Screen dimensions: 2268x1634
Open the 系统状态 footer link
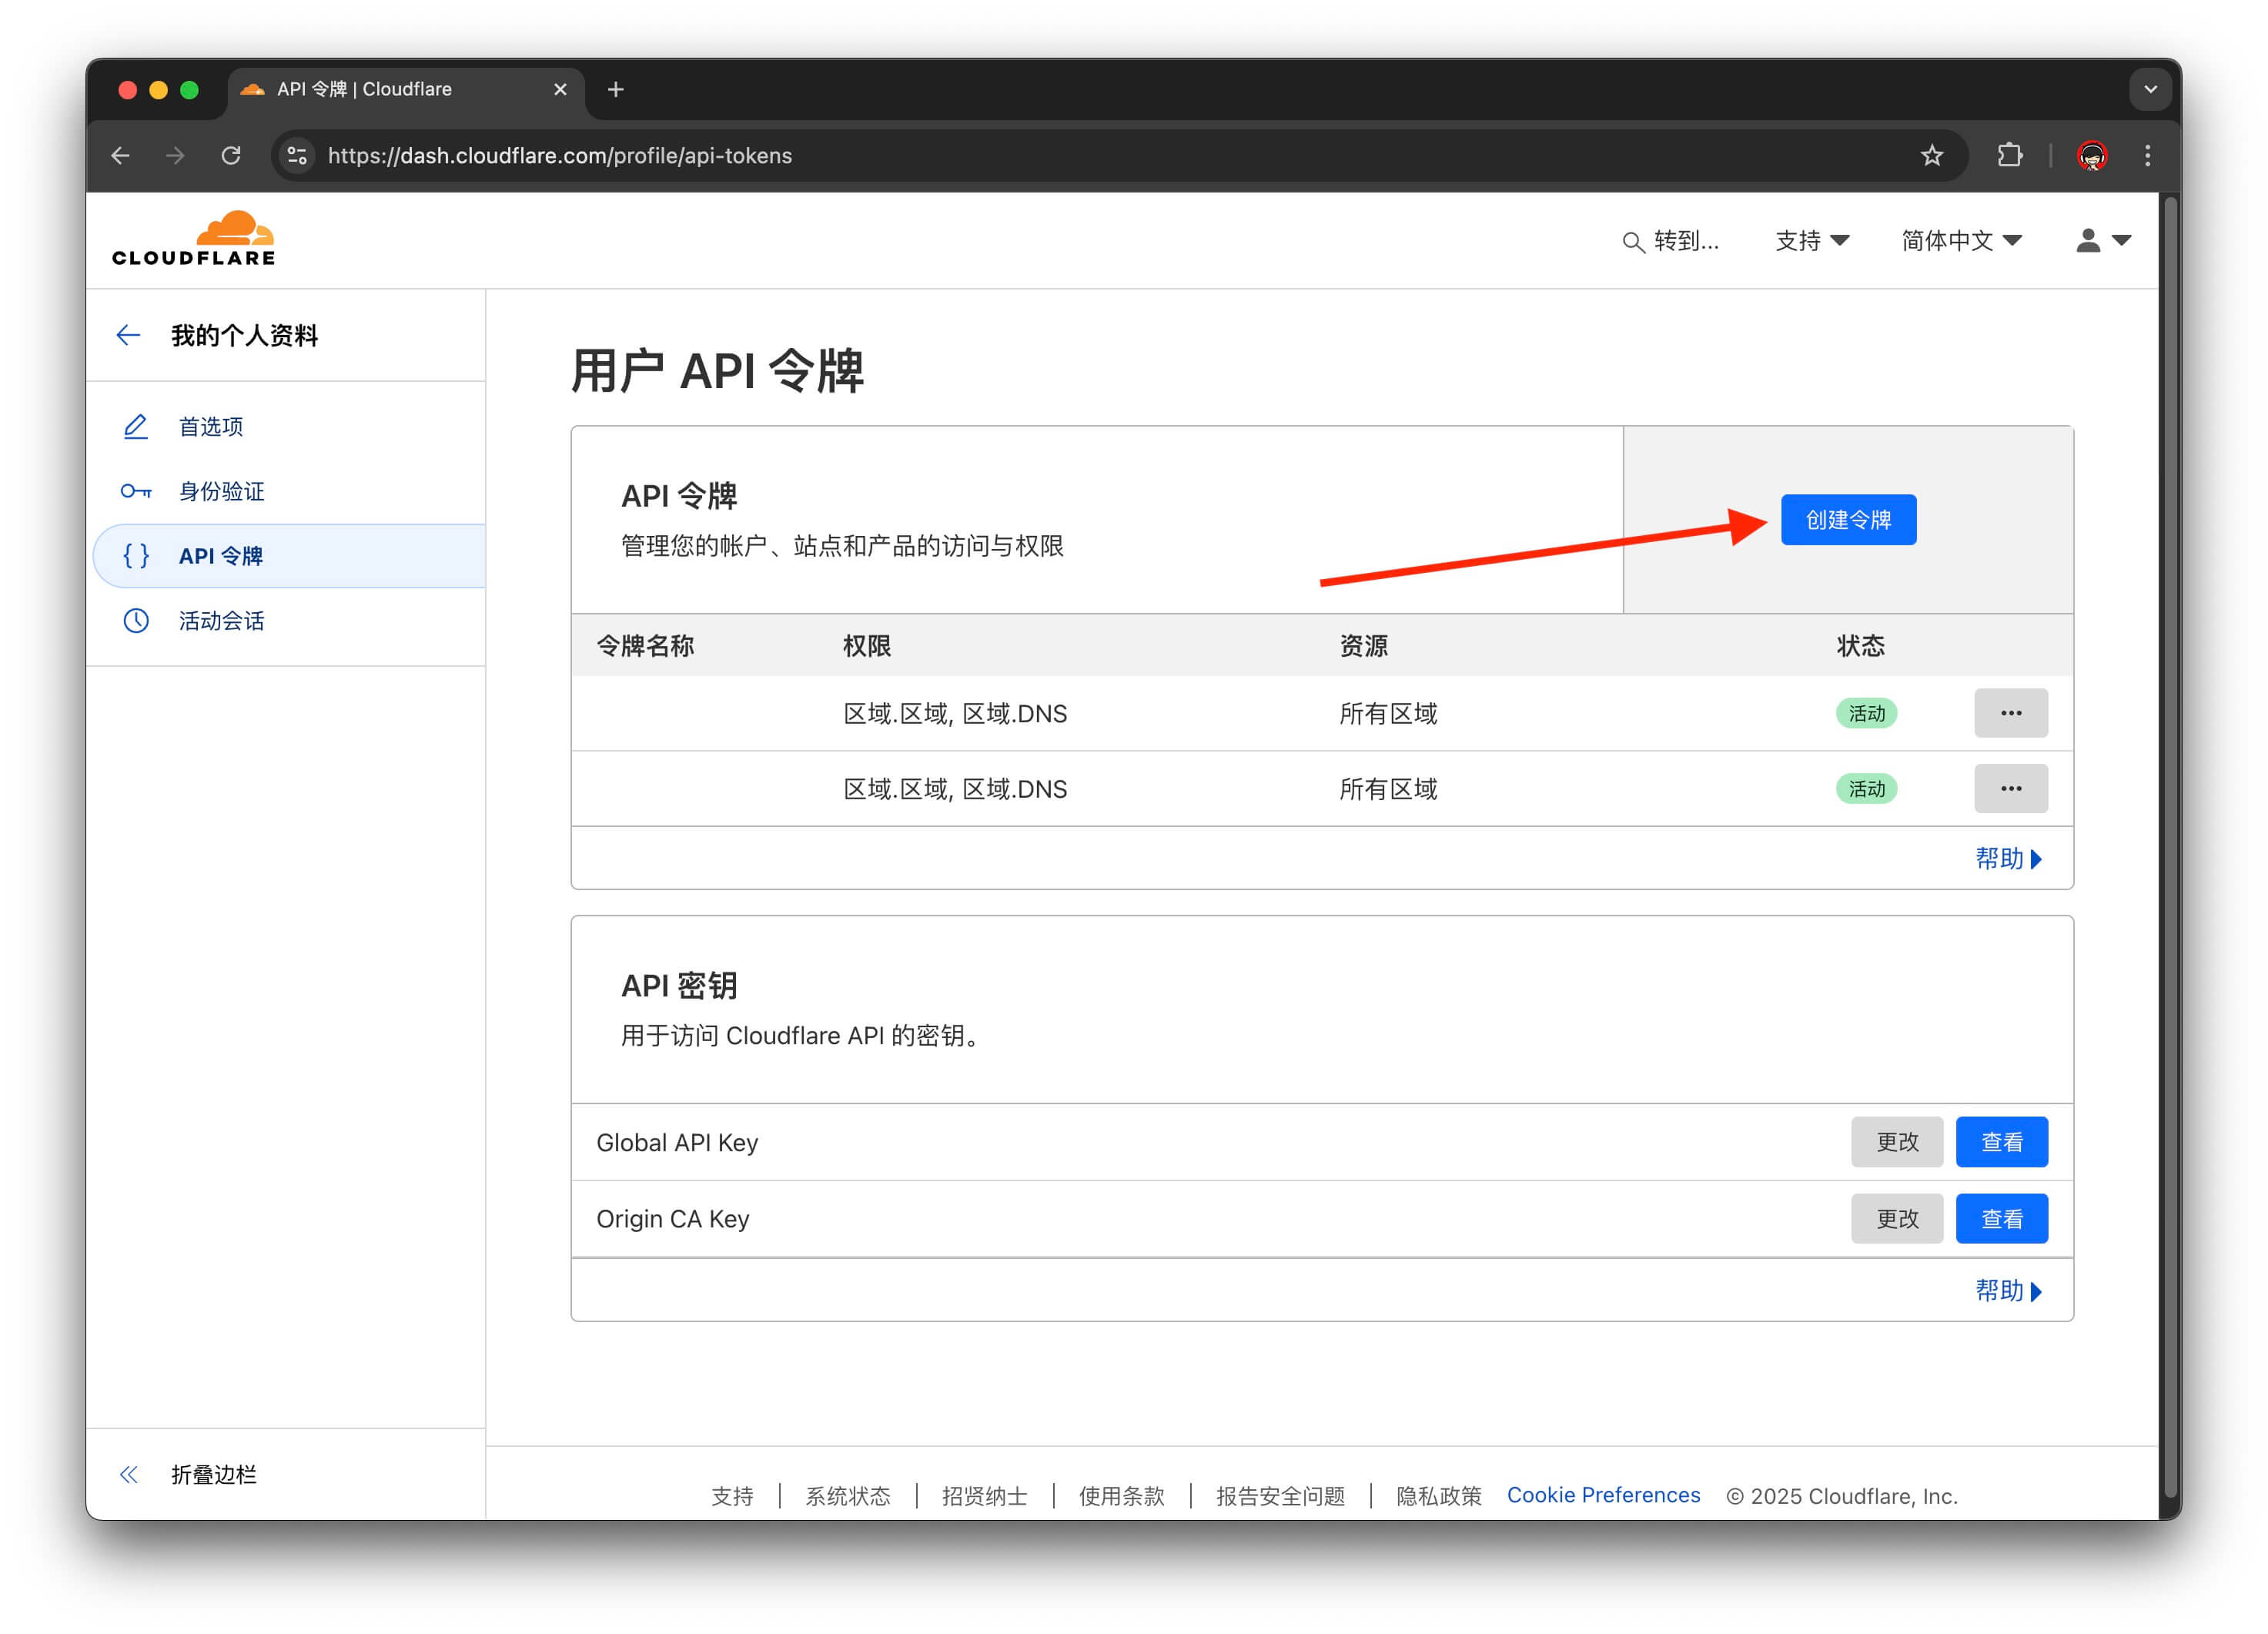(848, 1496)
